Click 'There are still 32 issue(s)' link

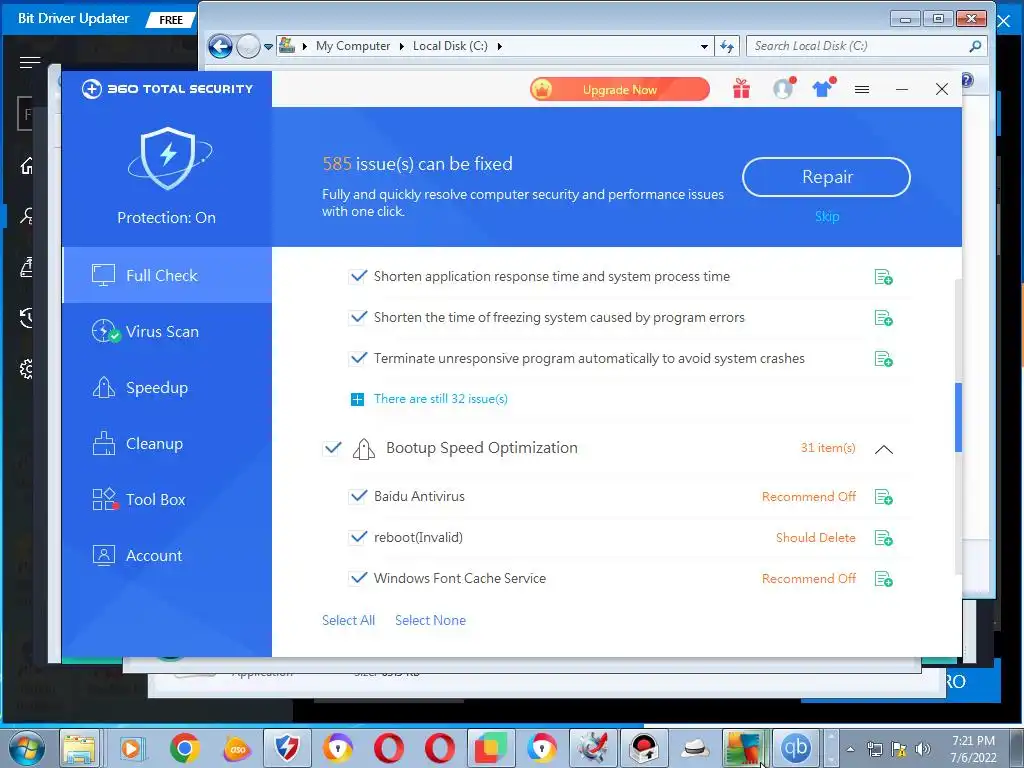(x=441, y=399)
